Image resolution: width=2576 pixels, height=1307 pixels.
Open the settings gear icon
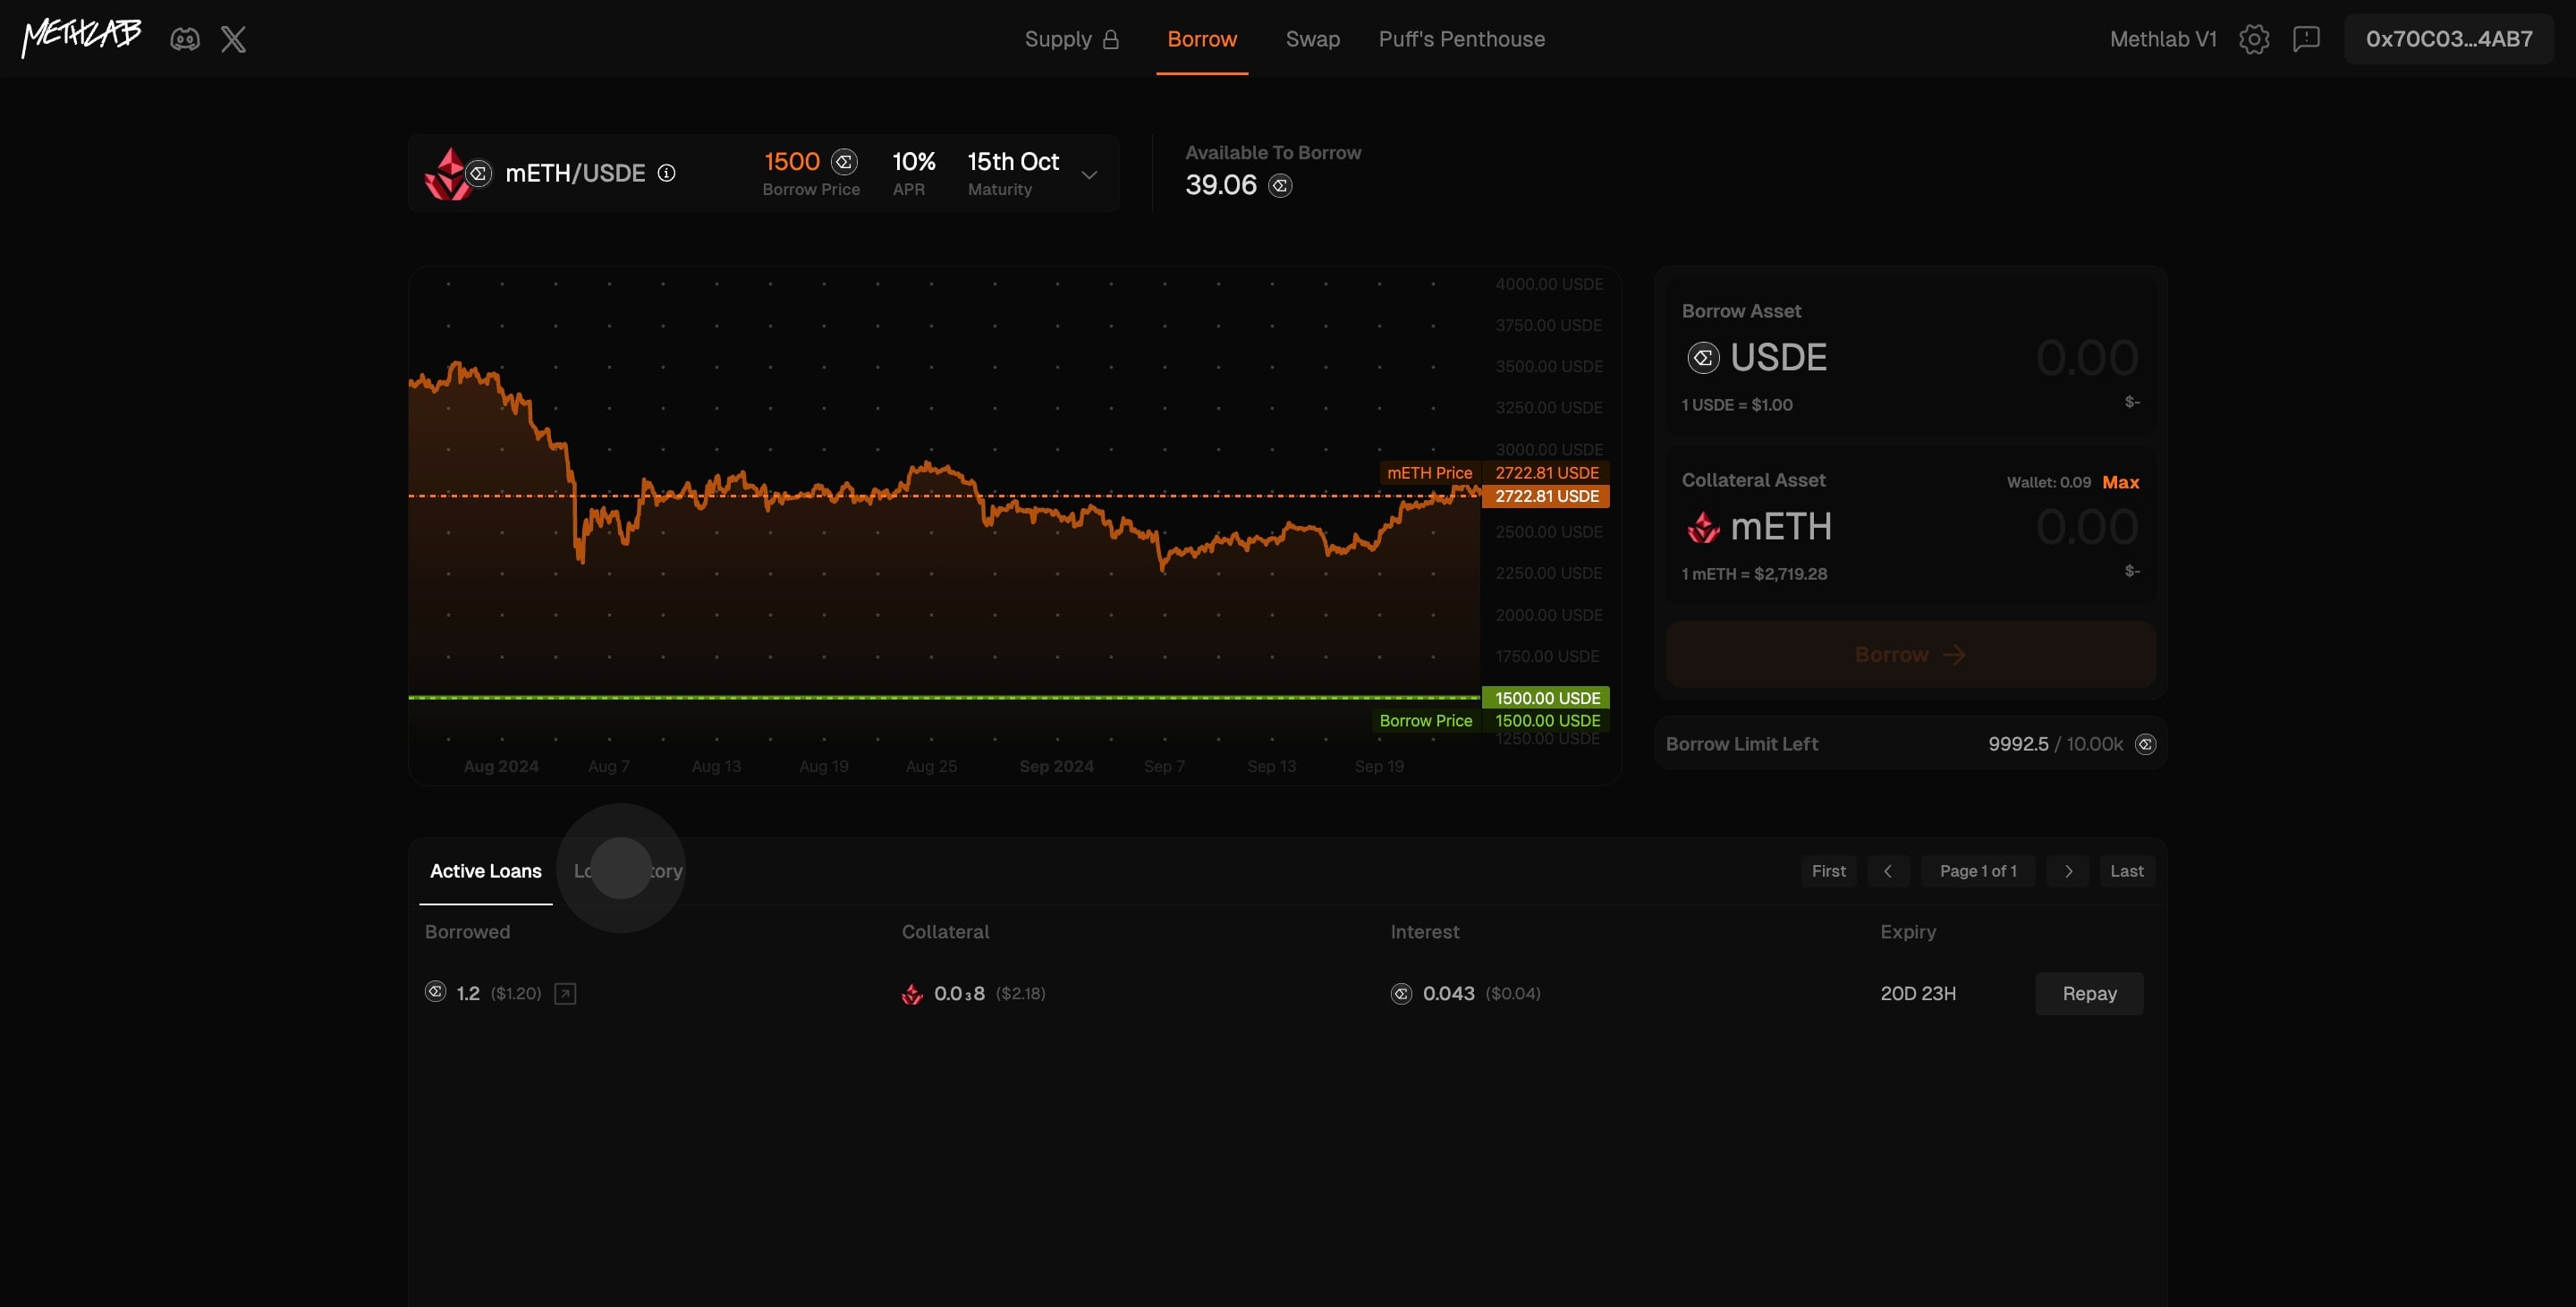2254,39
